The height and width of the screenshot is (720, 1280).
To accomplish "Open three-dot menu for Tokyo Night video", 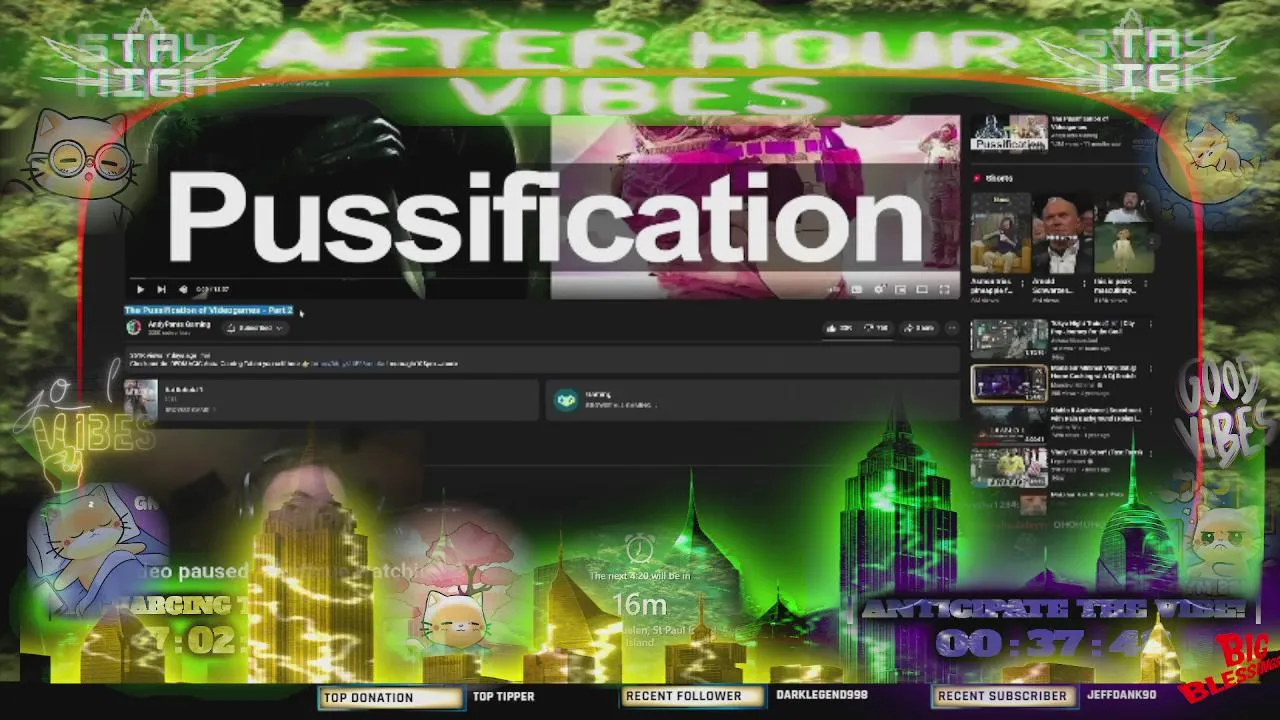I will tap(1150, 325).
